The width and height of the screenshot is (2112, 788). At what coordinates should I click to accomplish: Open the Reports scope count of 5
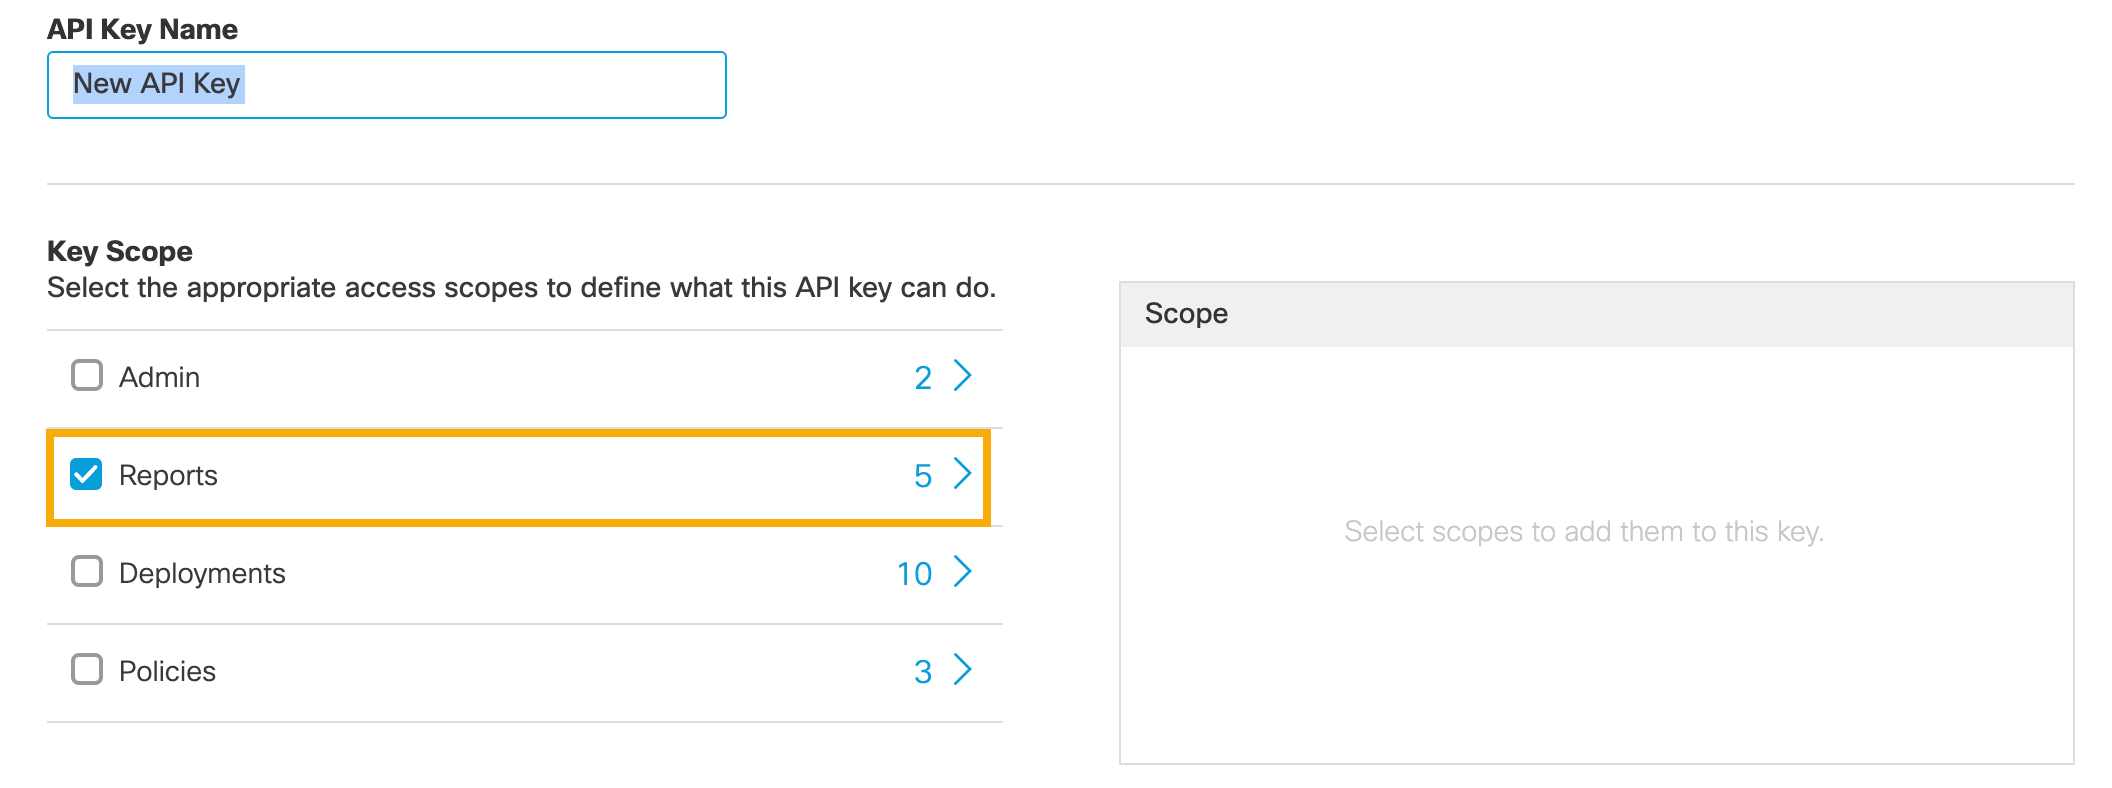pos(922,476)
